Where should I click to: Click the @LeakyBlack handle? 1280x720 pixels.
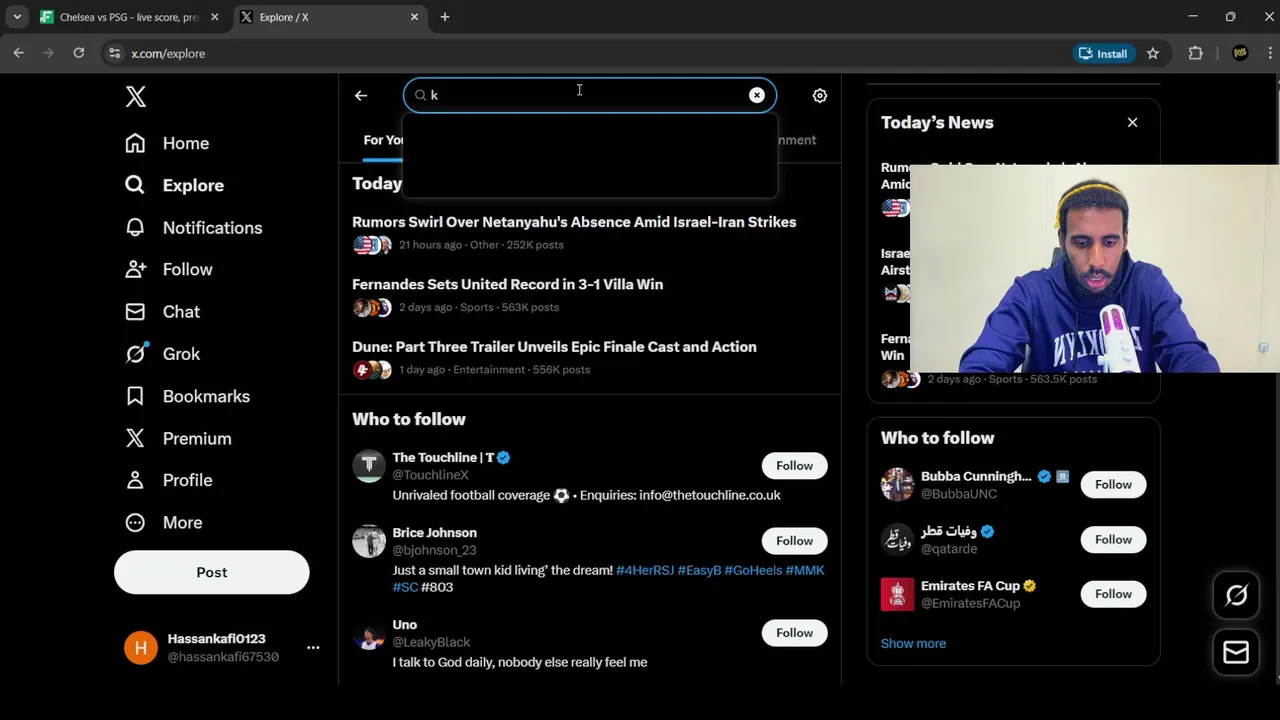tap(431, 642)
